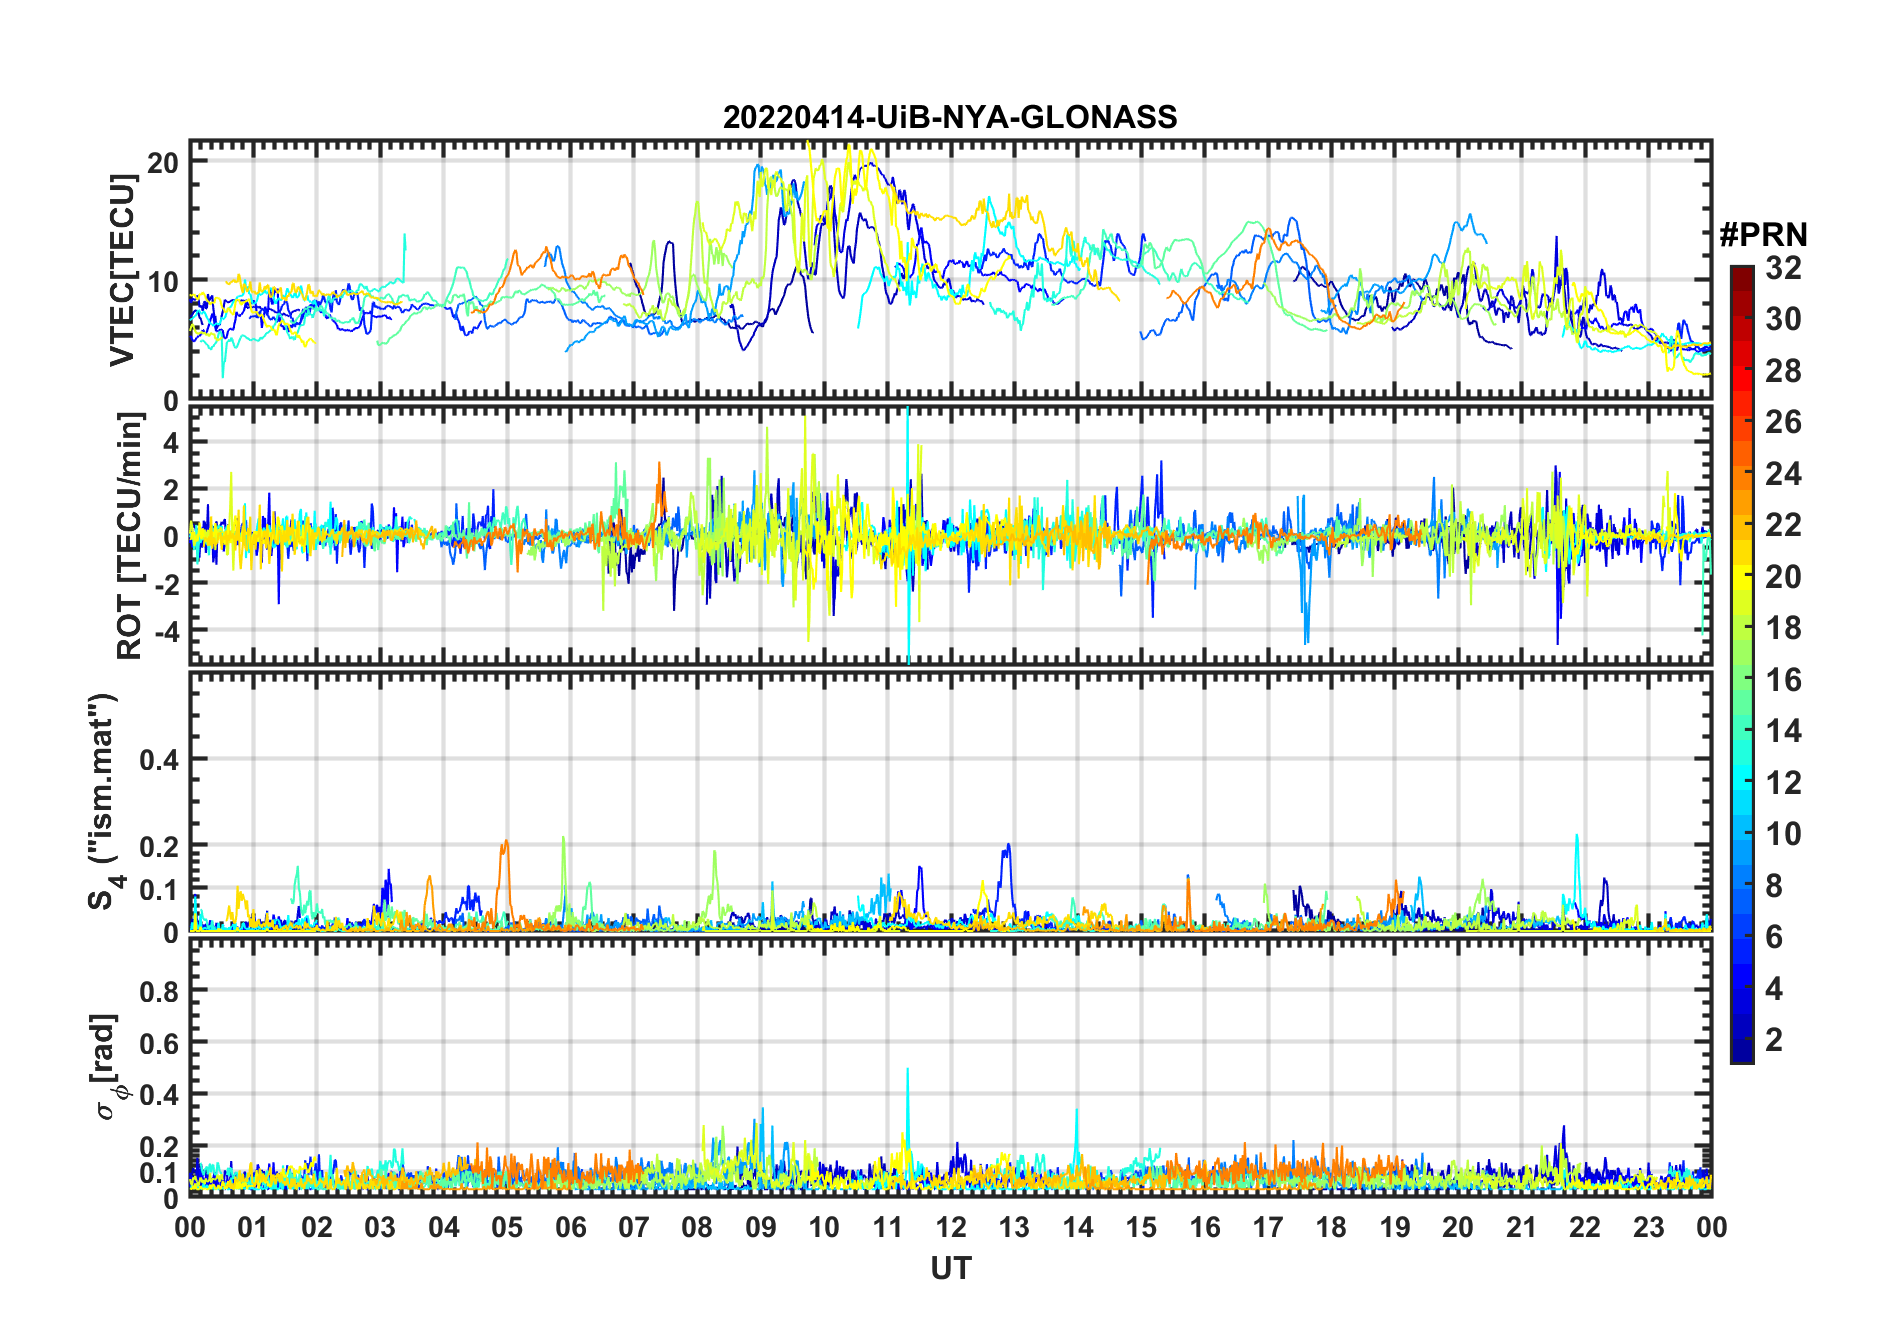This screenshot has width=1902, height=1330.
Task: Click the dark blue S4 peak near 13 UT
Action: coord(1008,849)
